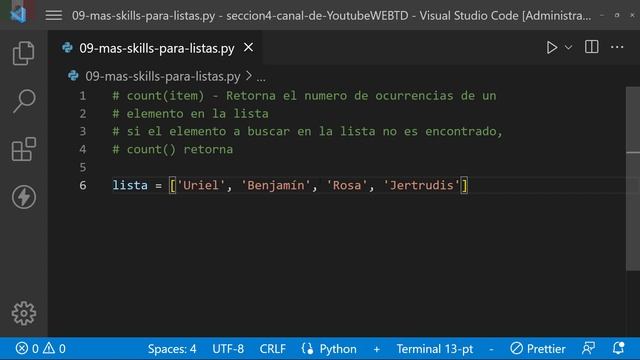Open the feedback person icon in status bar

click(588, 349)
